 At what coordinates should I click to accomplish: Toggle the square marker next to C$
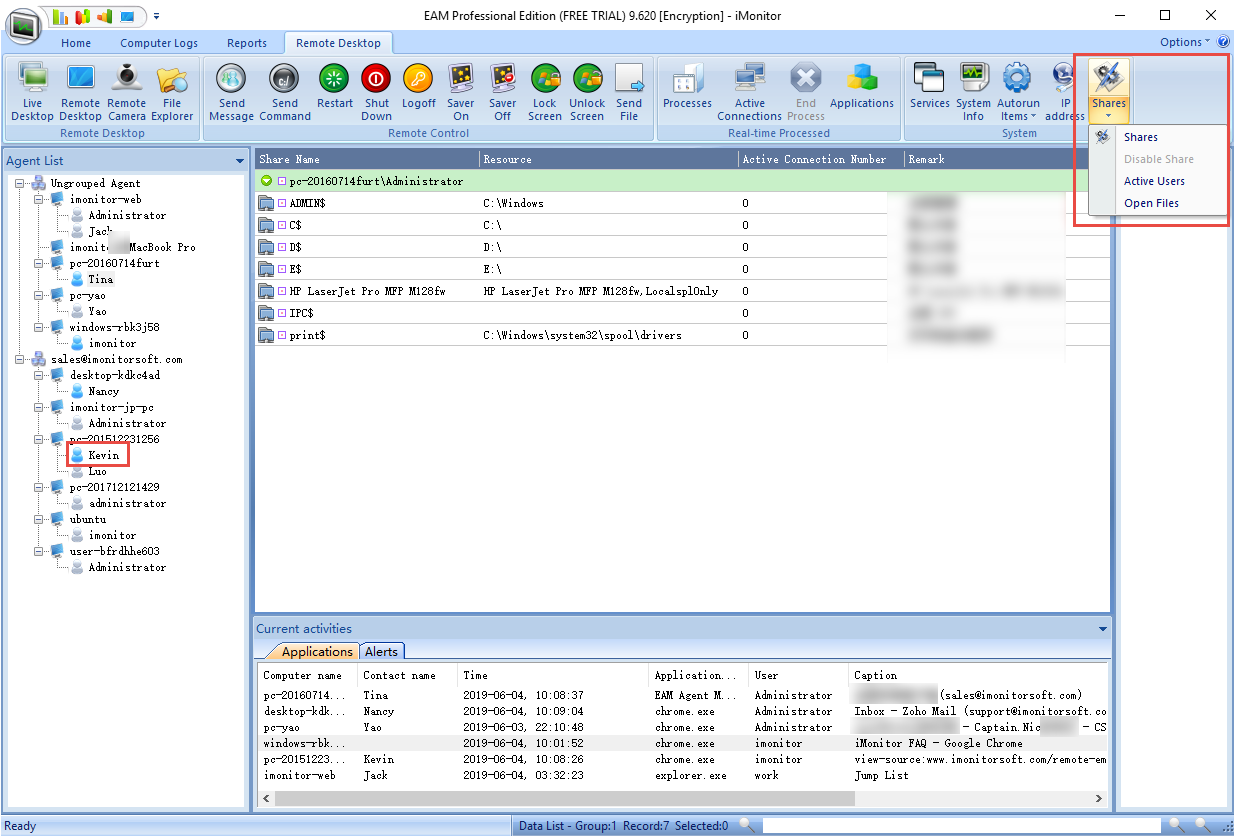[282, 225]
